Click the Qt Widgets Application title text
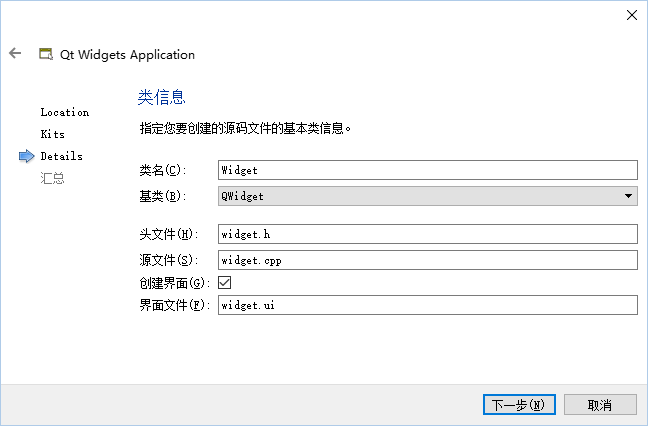 pos(127,55)
